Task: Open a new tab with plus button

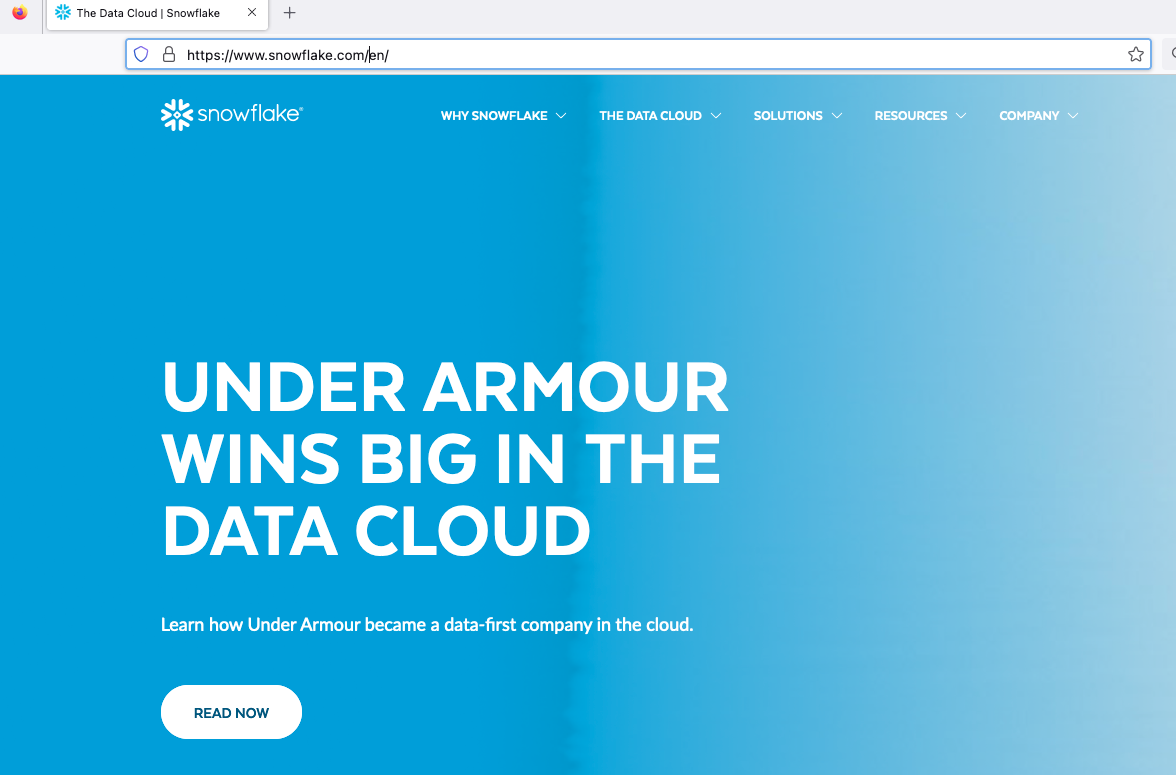Action: click(290, 13)
